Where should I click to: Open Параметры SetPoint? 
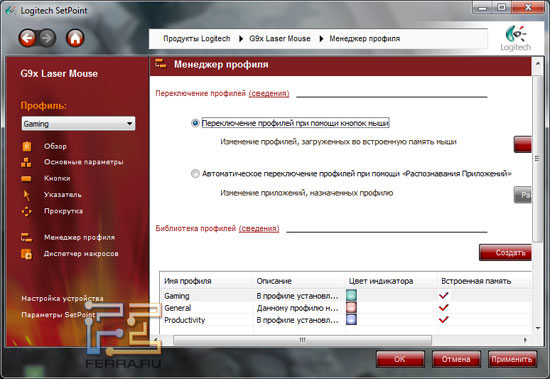tap(58, 315)
